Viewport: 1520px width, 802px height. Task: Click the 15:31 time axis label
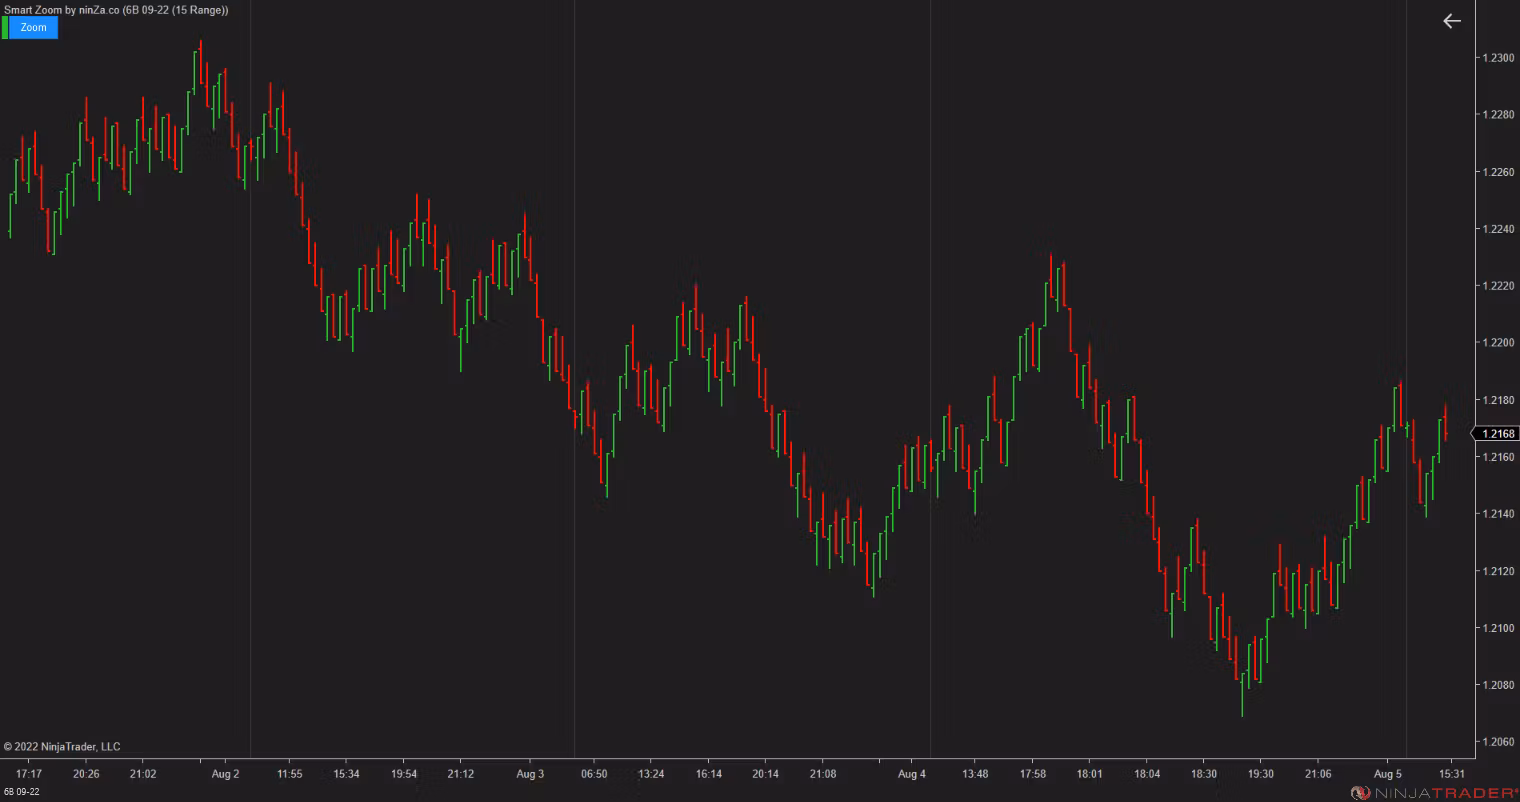pyautogui.click(x=1451, y=774)
